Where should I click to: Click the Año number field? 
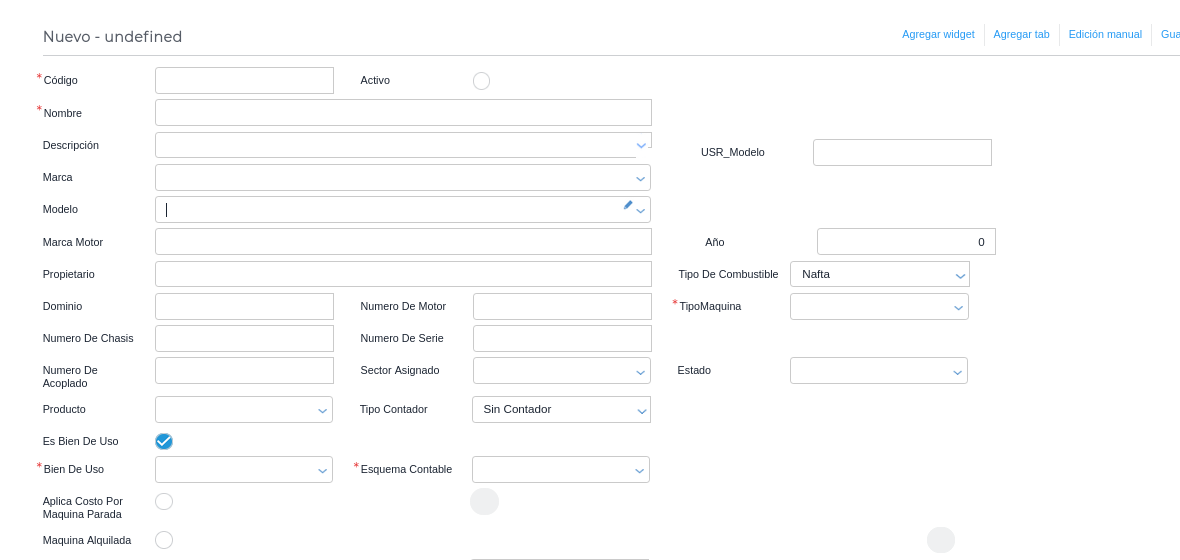(905, 242)
